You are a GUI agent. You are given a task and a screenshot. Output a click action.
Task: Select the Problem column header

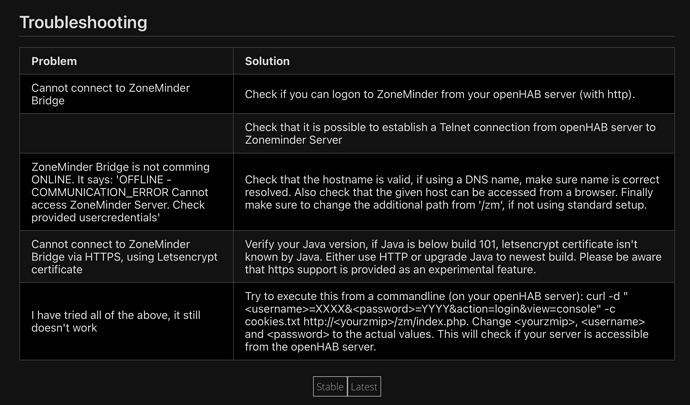54,61
